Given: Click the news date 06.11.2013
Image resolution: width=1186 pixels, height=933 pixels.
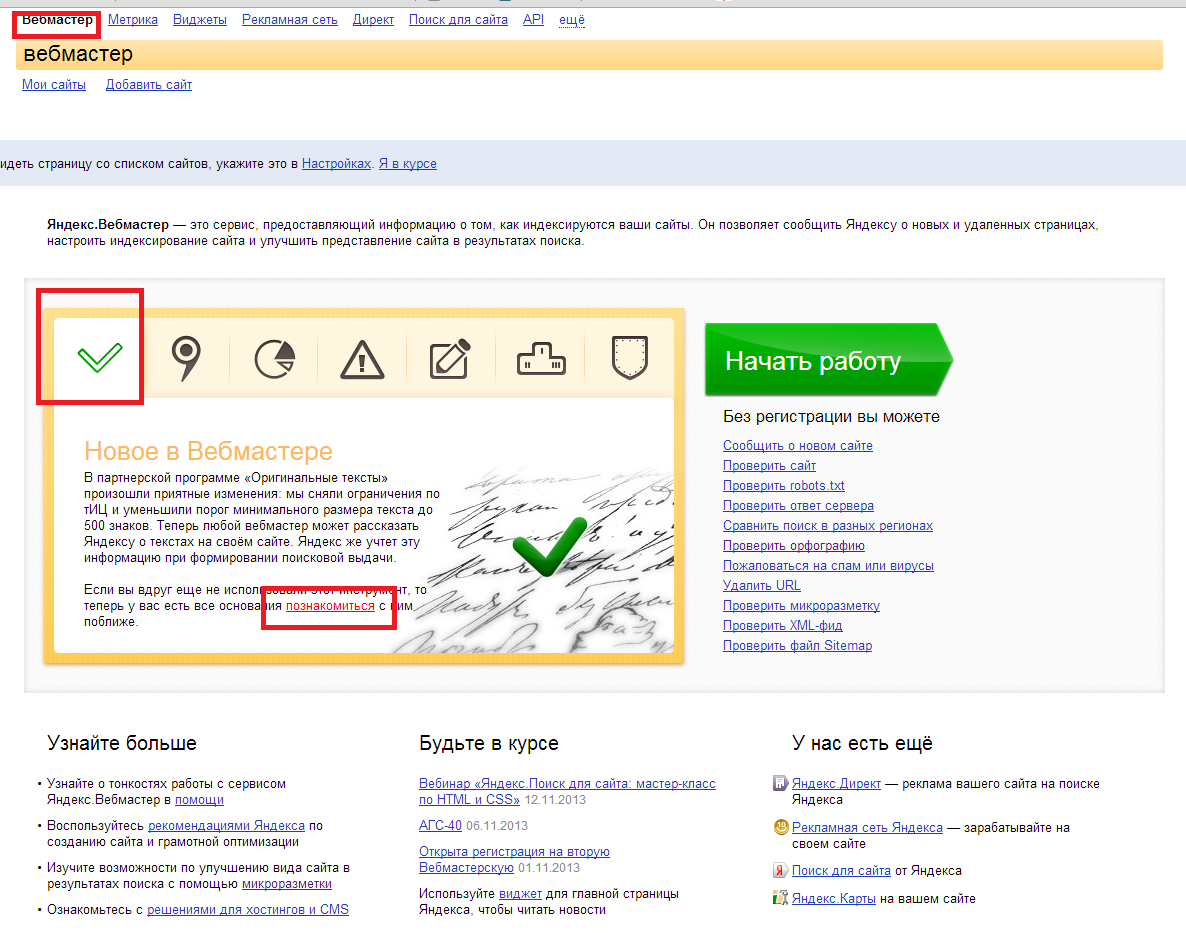Looking at the screenshot, I should point(497,826).
